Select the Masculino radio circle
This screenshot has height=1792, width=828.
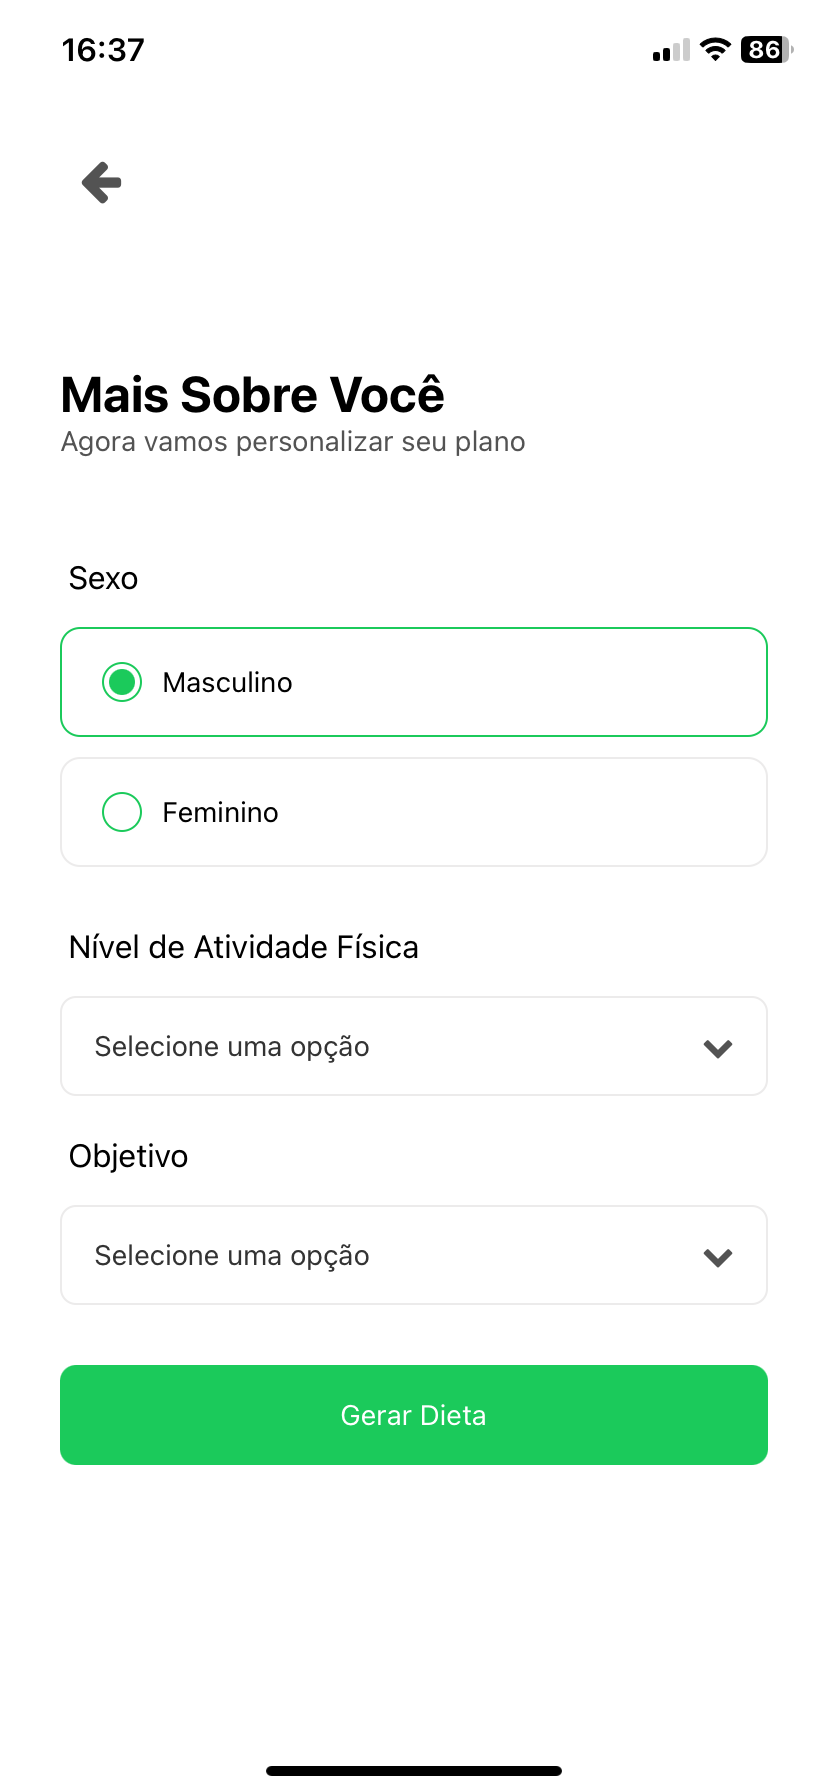122,682
